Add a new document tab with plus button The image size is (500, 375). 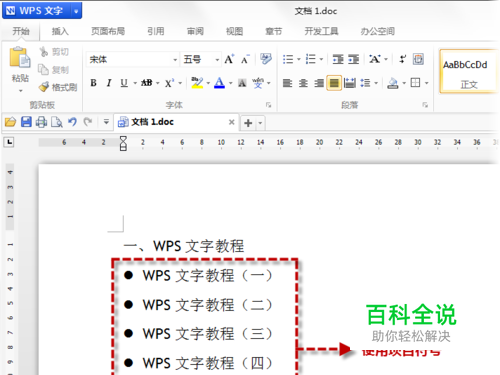point(248,123)
